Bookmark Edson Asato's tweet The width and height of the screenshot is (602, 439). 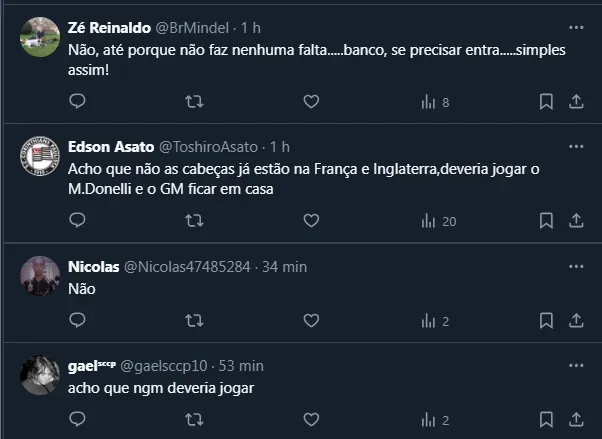point(546,220)
